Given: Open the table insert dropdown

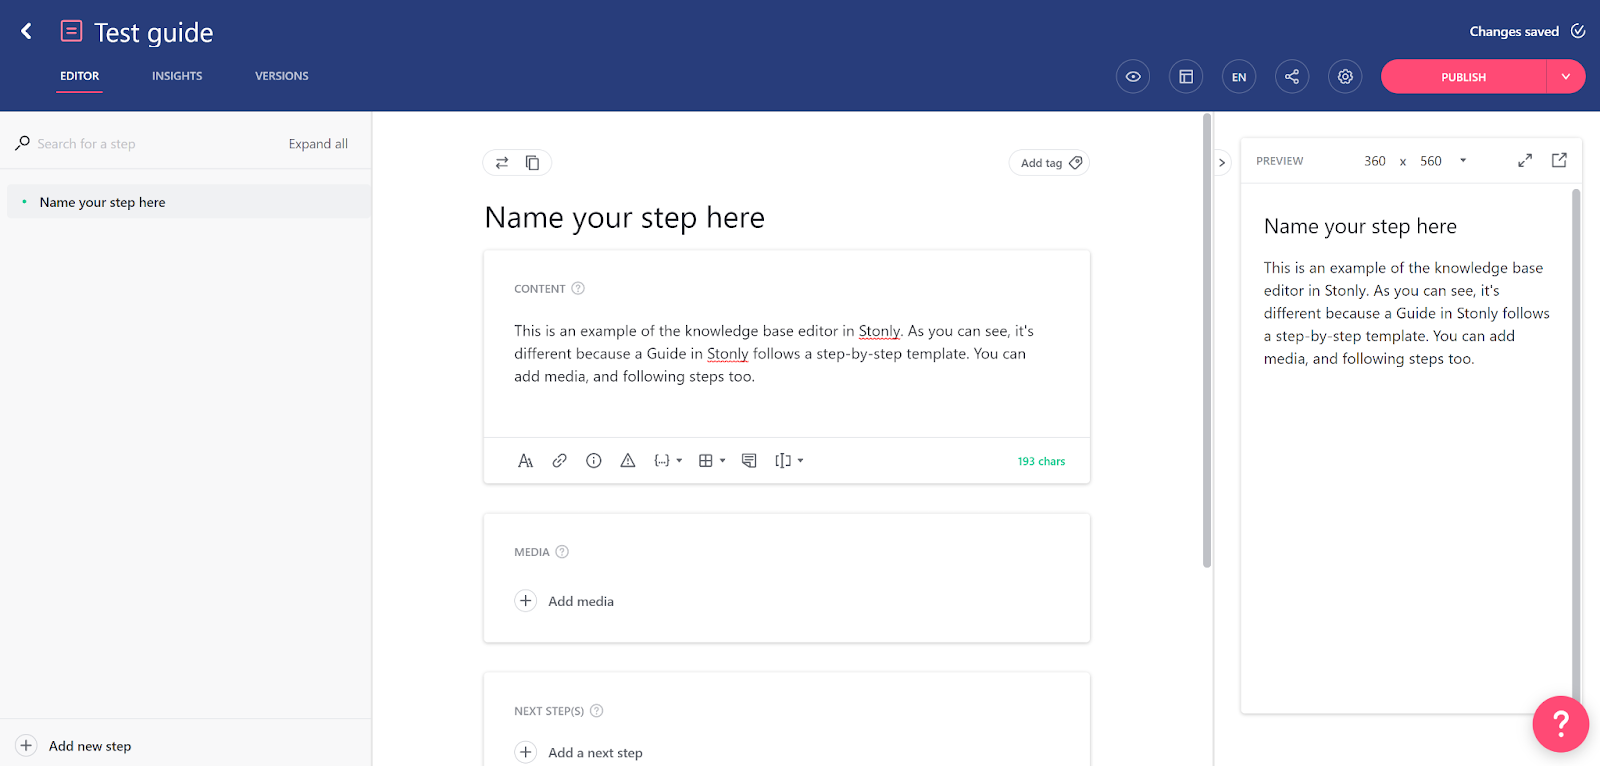Looking at the screenshot, I should click(711, 461).
